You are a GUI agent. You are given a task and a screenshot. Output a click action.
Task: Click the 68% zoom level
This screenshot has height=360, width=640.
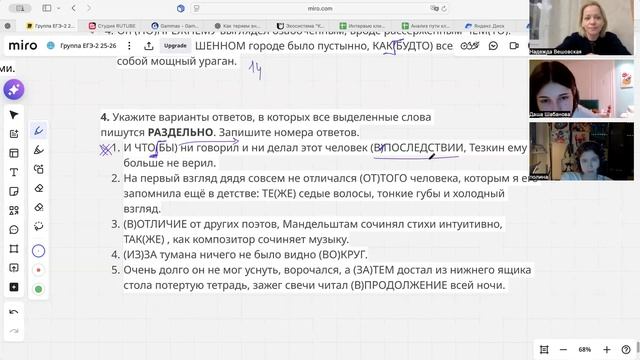click(584, 349)
